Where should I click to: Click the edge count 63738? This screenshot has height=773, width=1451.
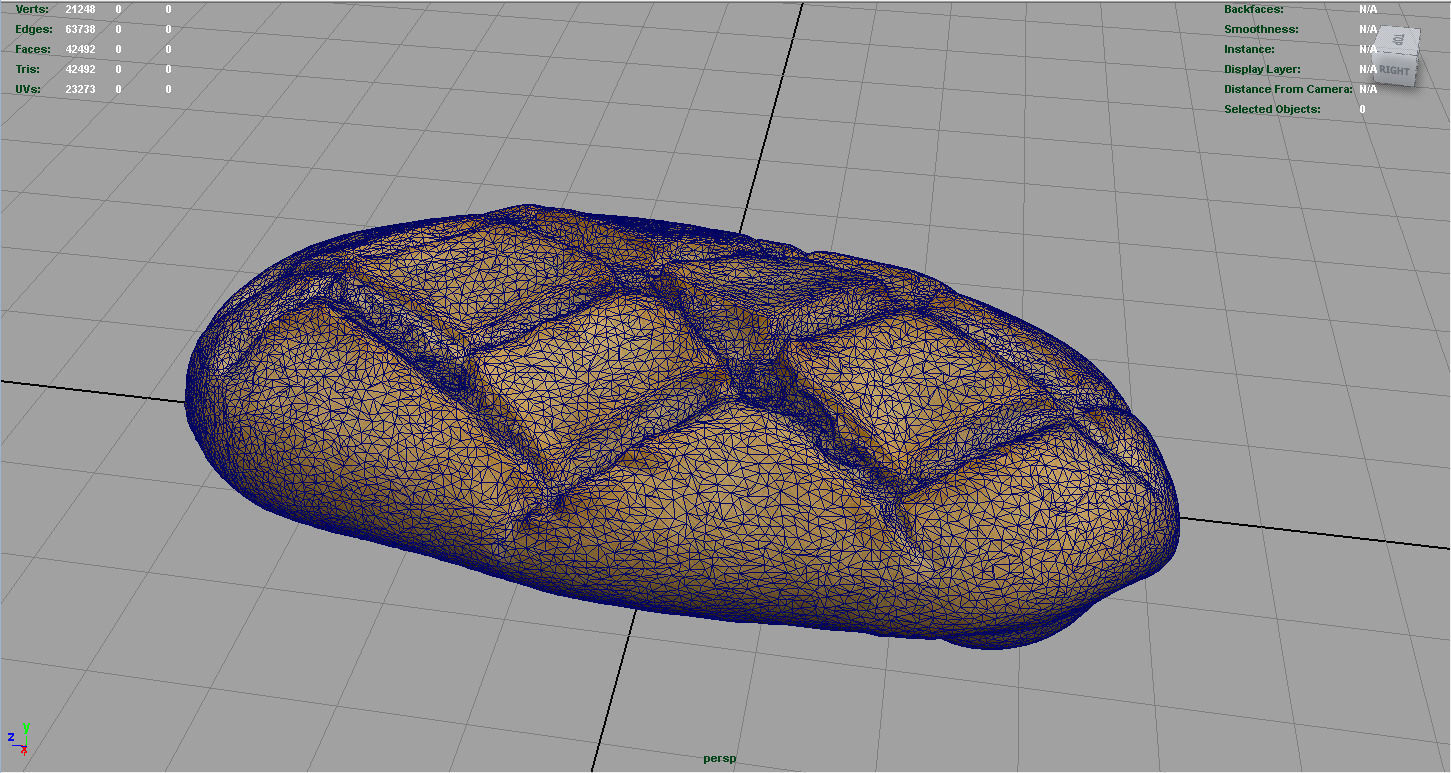[x=80, y=29]
